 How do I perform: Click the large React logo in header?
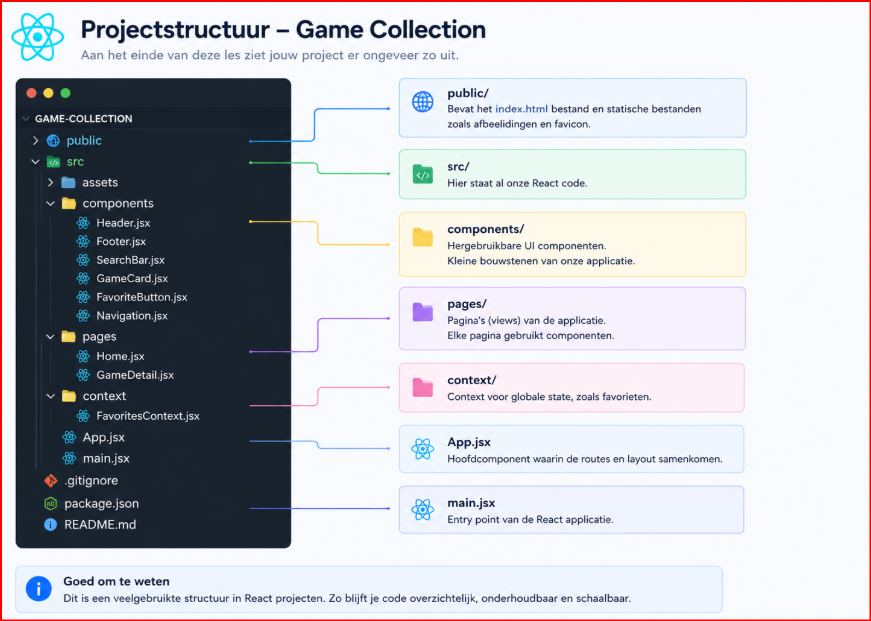pos(38,37)
